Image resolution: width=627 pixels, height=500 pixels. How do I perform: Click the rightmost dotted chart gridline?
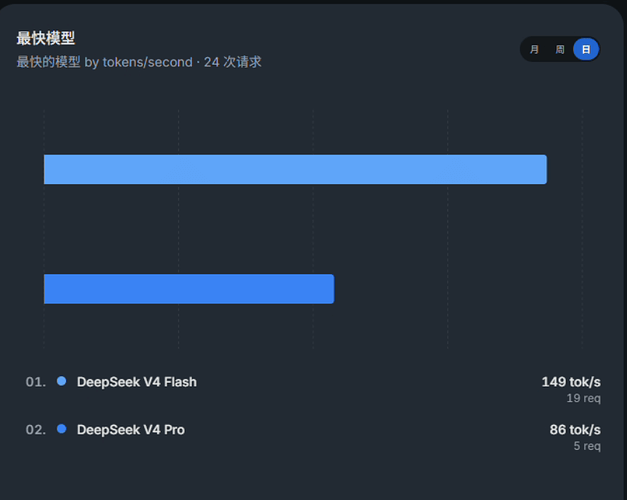coord(582,229)
